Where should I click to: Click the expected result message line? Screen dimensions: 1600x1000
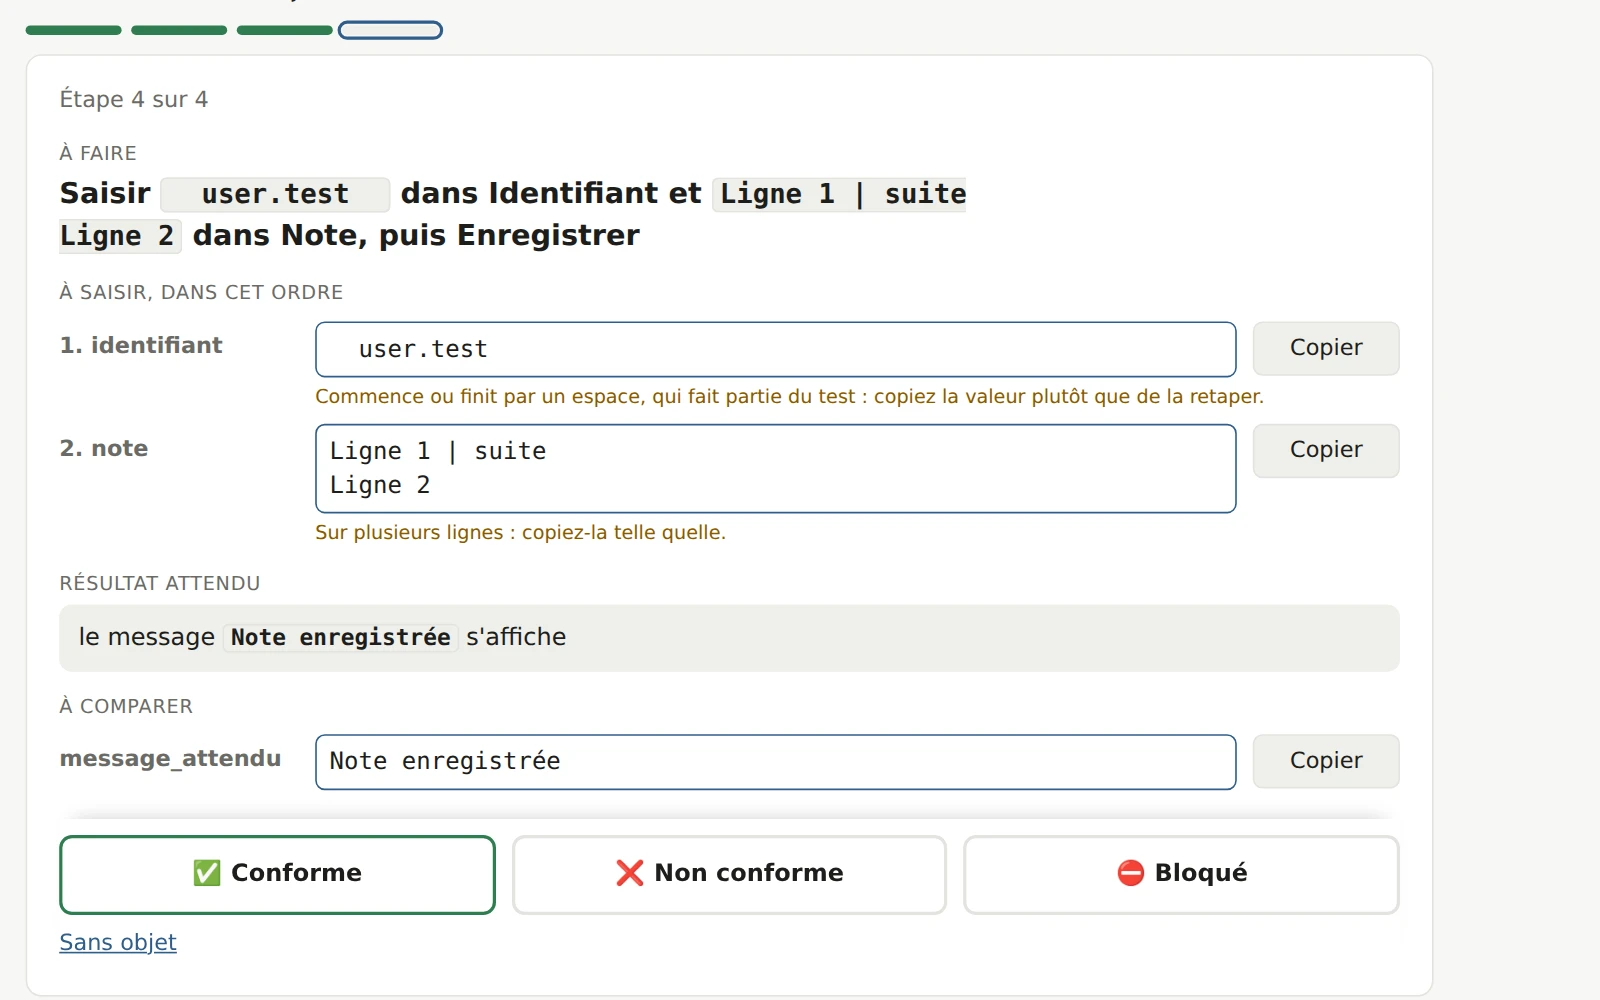(x=729, y=638)
